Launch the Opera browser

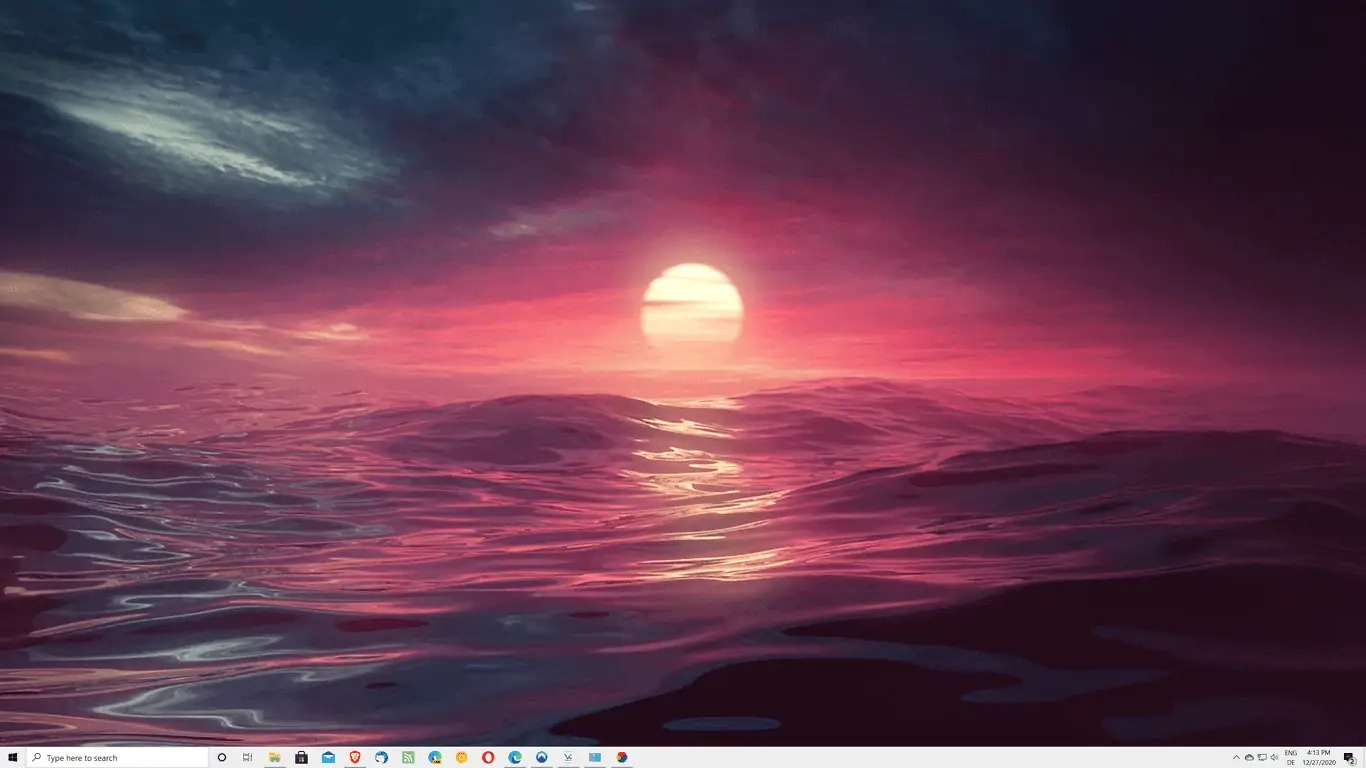pos(488,758)
